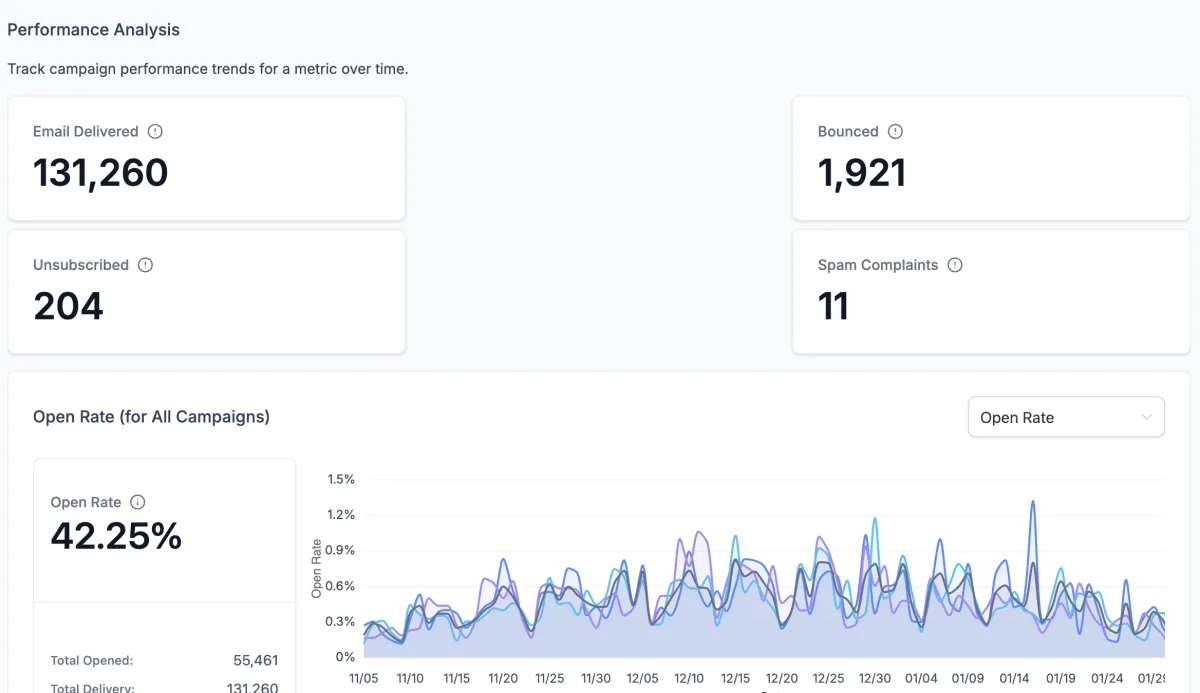Click info icon beside Bounced label

[895, 131]
